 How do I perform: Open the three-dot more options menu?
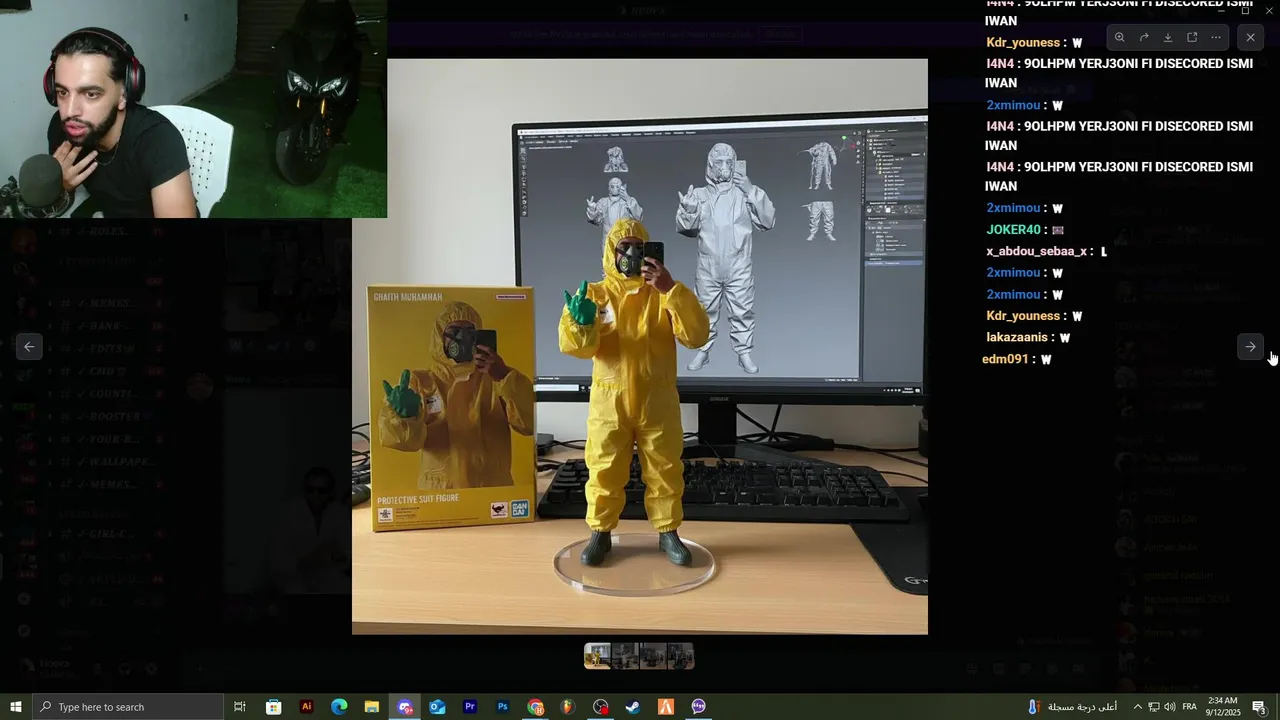(x=1216, y=38)
